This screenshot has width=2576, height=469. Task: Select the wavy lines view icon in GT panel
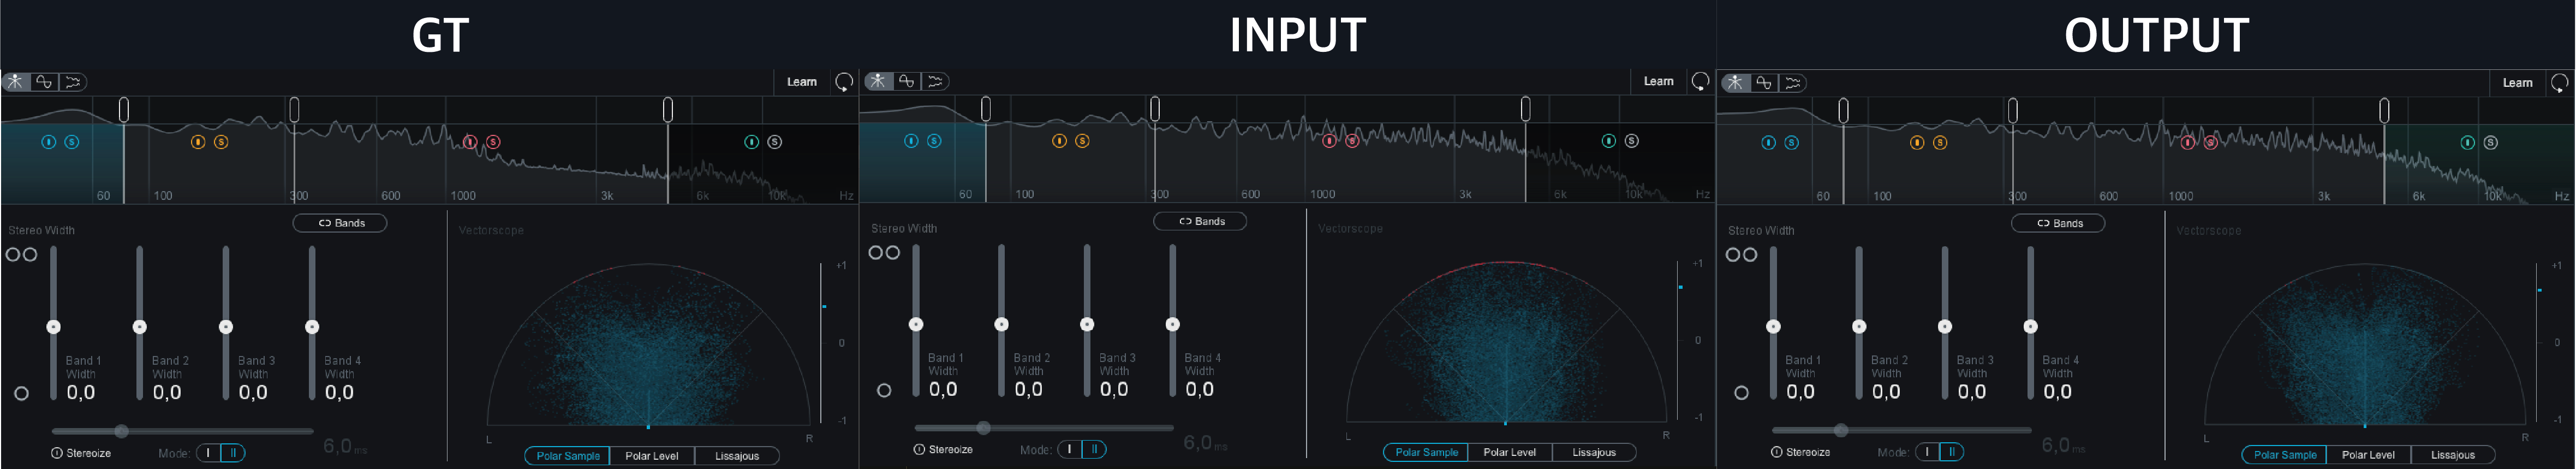point(73,82)
